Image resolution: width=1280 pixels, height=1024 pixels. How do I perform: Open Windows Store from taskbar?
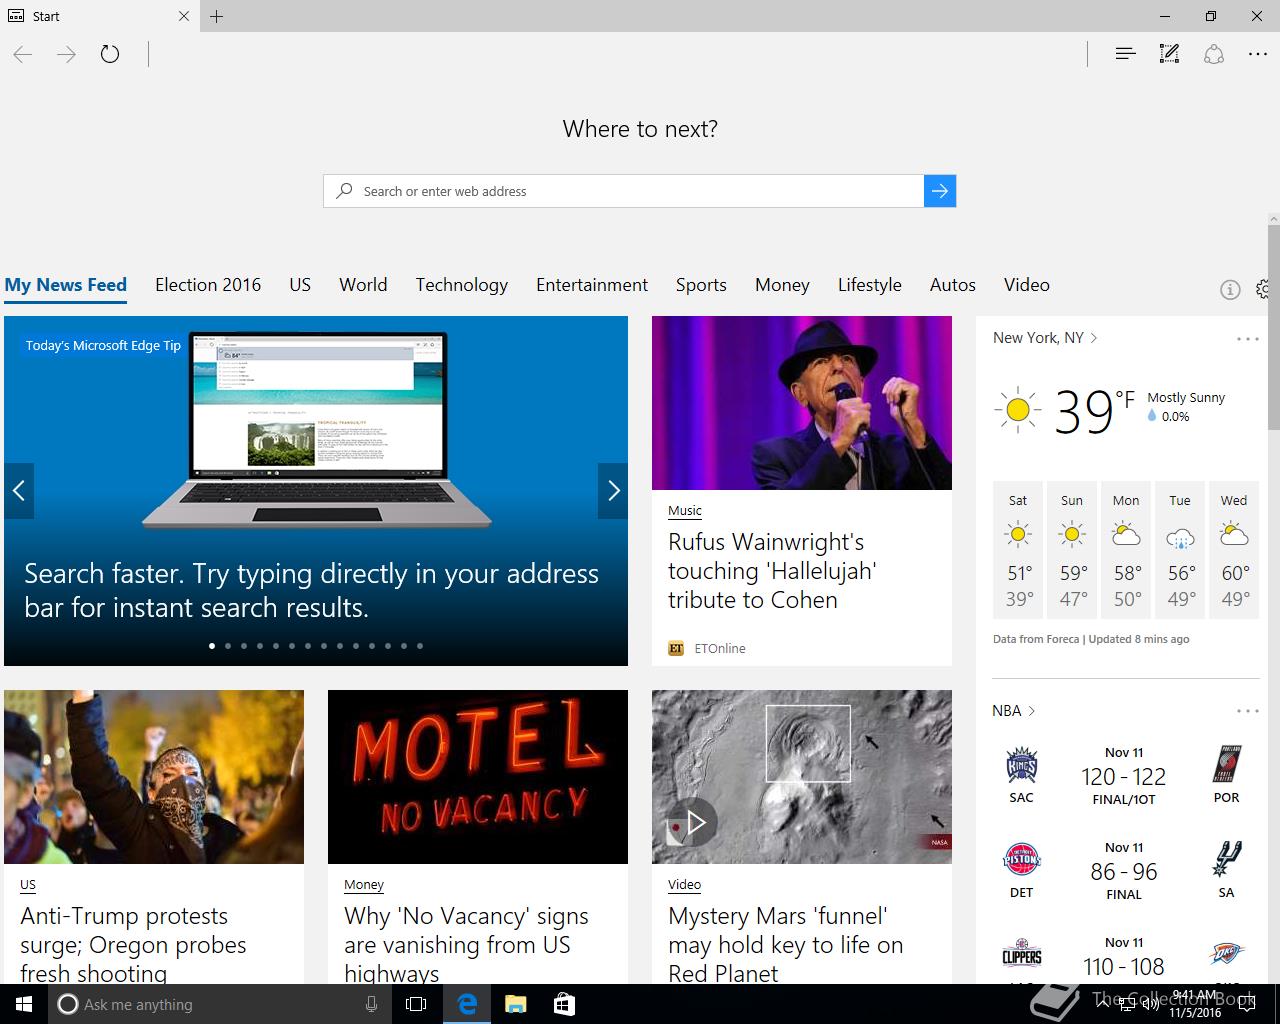564,1004
